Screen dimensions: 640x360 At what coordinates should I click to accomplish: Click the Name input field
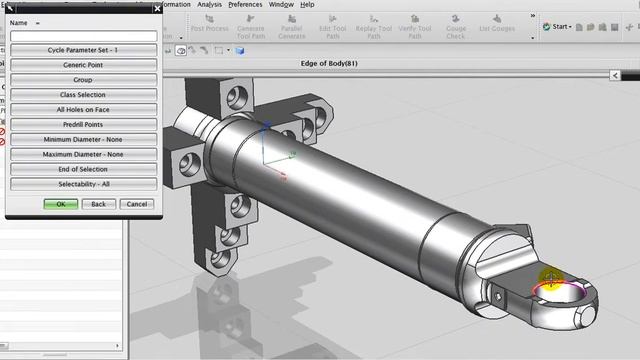click(x=83, y=36)
